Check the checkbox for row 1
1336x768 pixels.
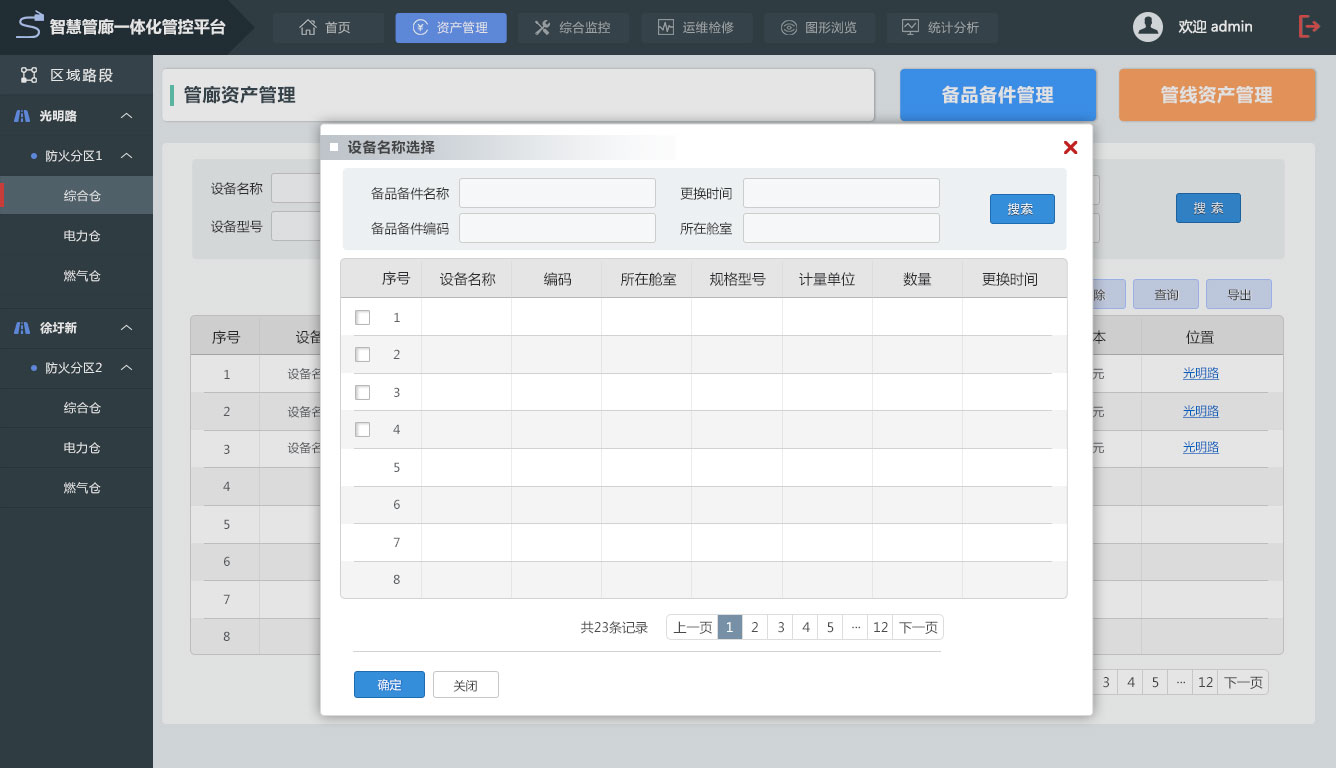click(363, 317)
